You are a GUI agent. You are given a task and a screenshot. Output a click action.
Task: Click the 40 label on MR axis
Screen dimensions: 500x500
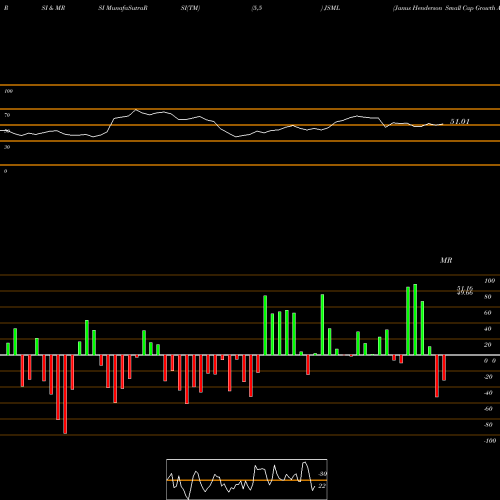[x=487, y=329]
